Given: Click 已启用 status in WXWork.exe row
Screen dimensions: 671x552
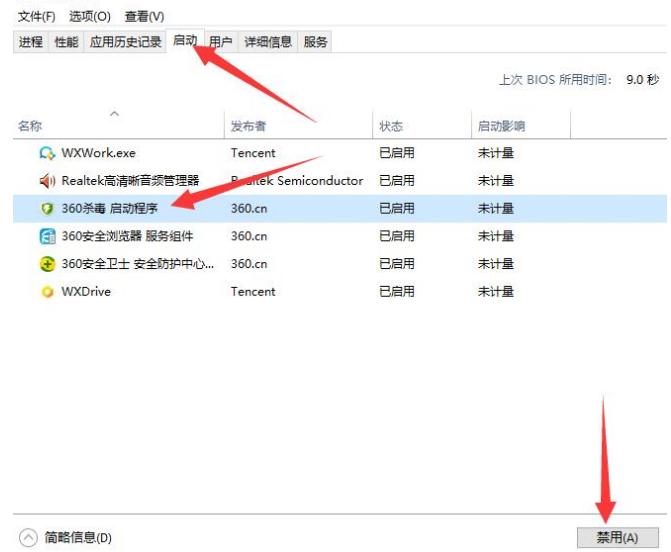Looking at the screenshot, I should [397, 153].
